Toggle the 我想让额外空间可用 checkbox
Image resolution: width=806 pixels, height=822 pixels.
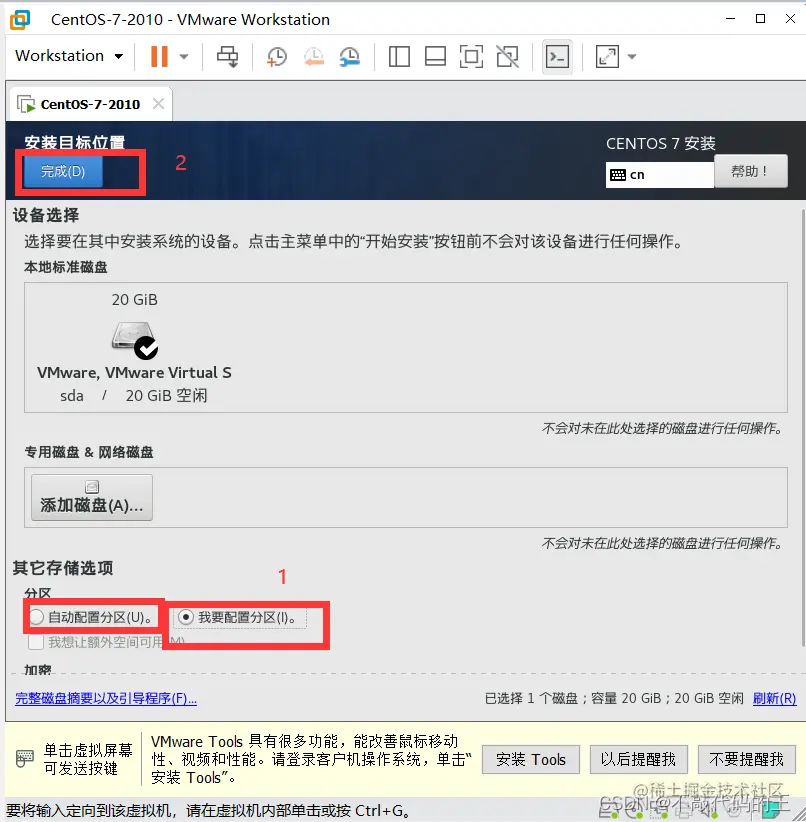click(x=36, y=642)
